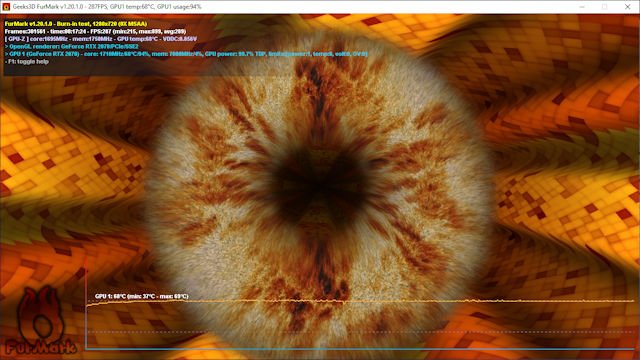640x360 pixels.
Task: Click the FurMark flame logo
Action: coord(41,321)
